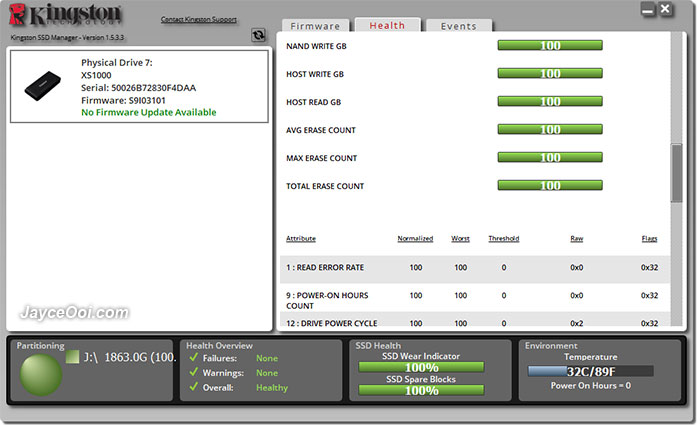
Task: Click the Threshold column header
Action: tap(504, 239)
